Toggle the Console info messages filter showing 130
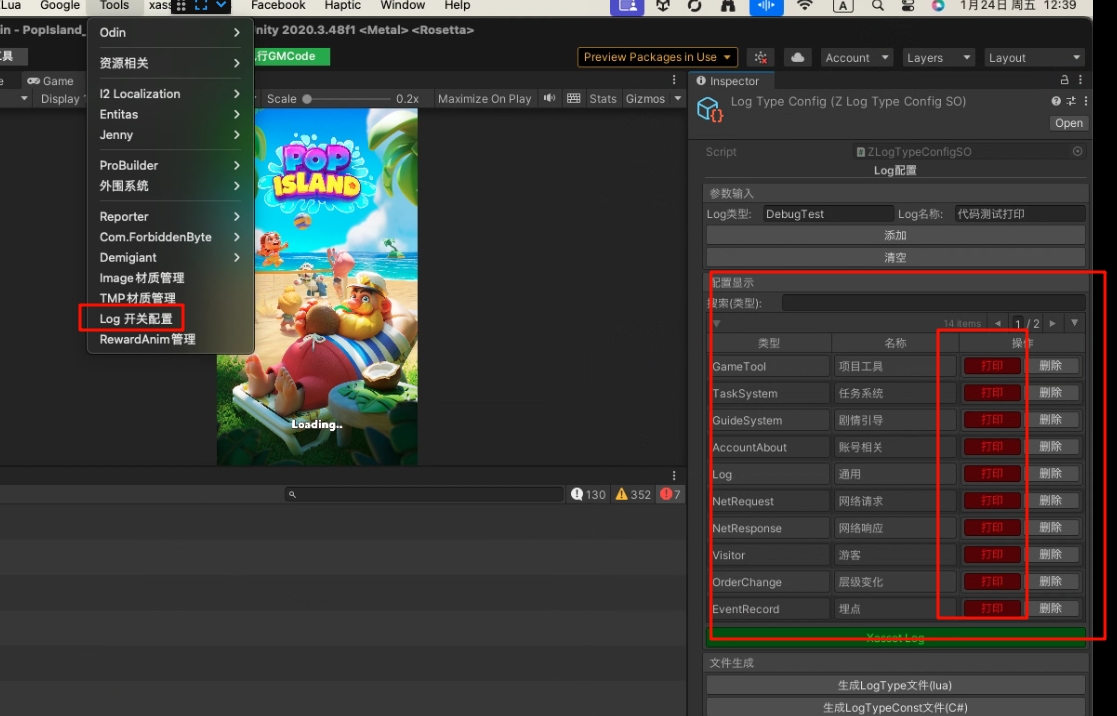This screenshot has width=1117, height=716. coord(588,494)
